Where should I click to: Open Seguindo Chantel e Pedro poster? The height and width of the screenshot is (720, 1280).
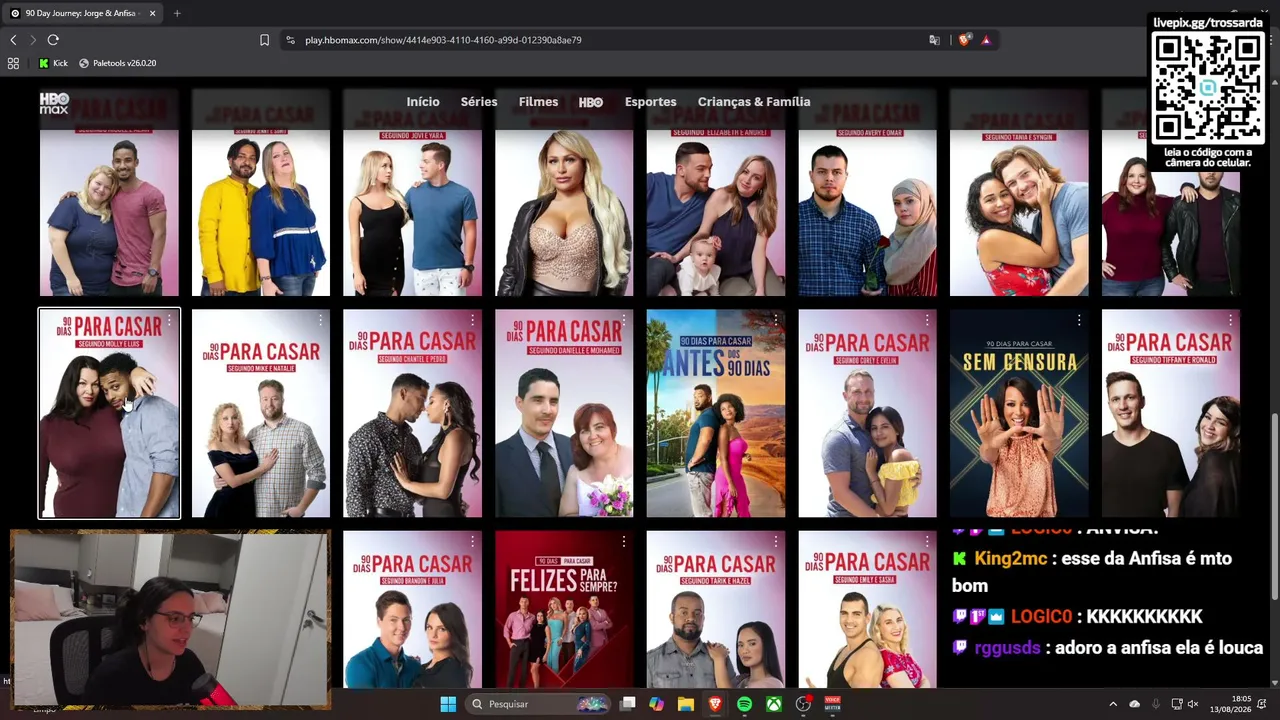[412, 413]
